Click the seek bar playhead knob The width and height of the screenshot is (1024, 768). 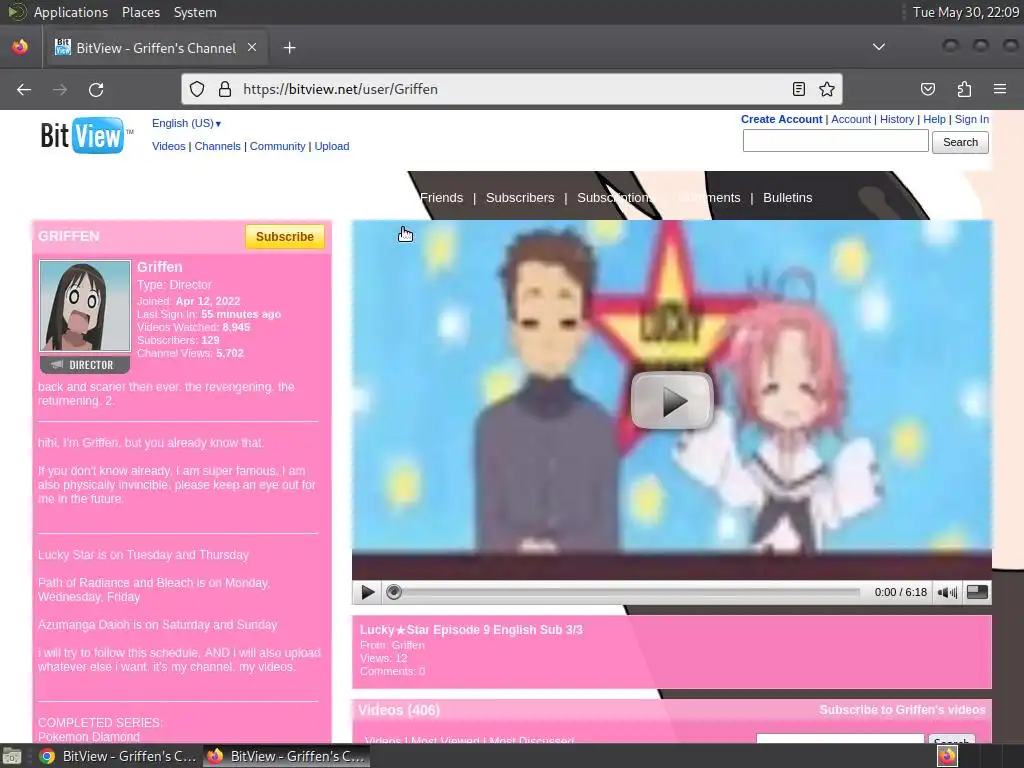pos(393,592)
